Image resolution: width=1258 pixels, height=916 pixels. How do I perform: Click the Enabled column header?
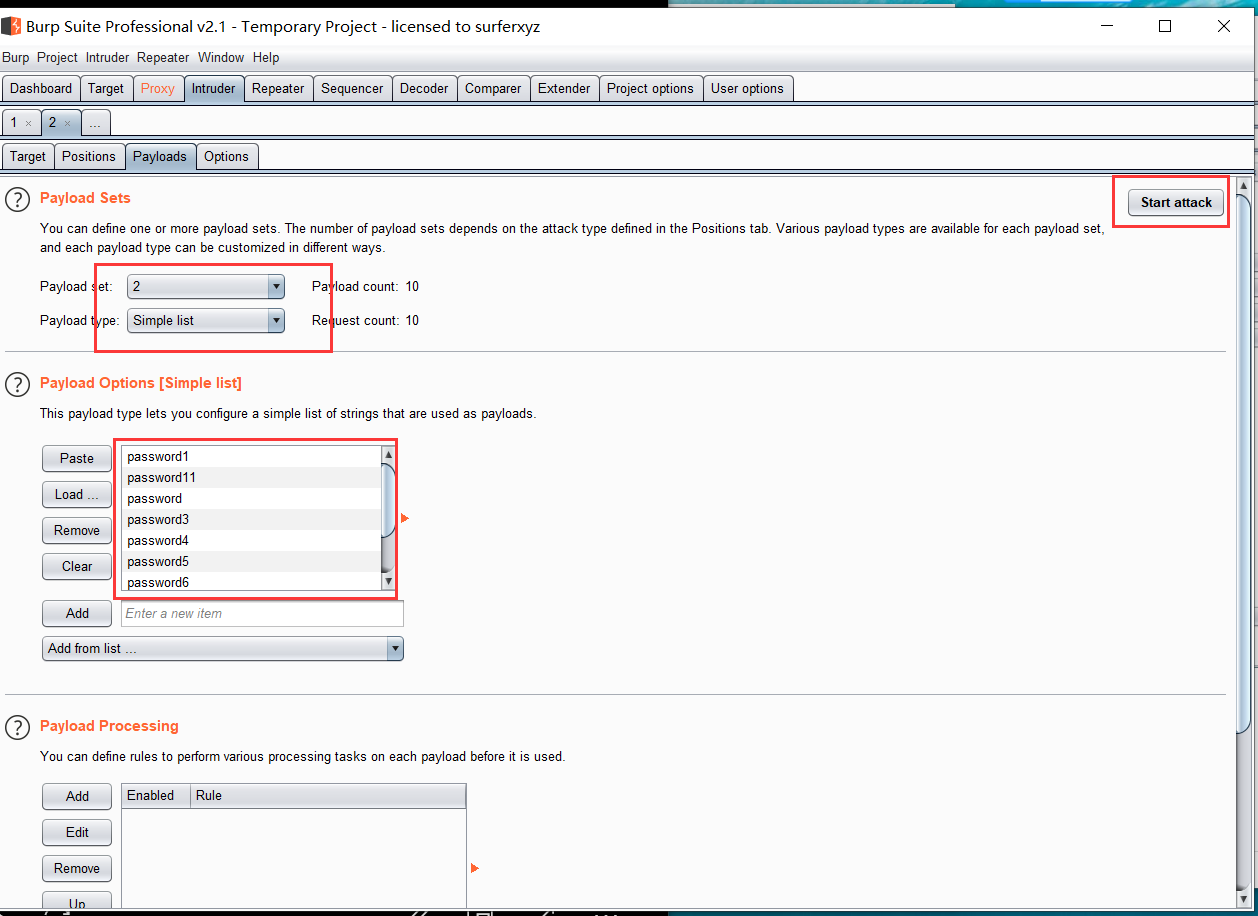point(156,796)
